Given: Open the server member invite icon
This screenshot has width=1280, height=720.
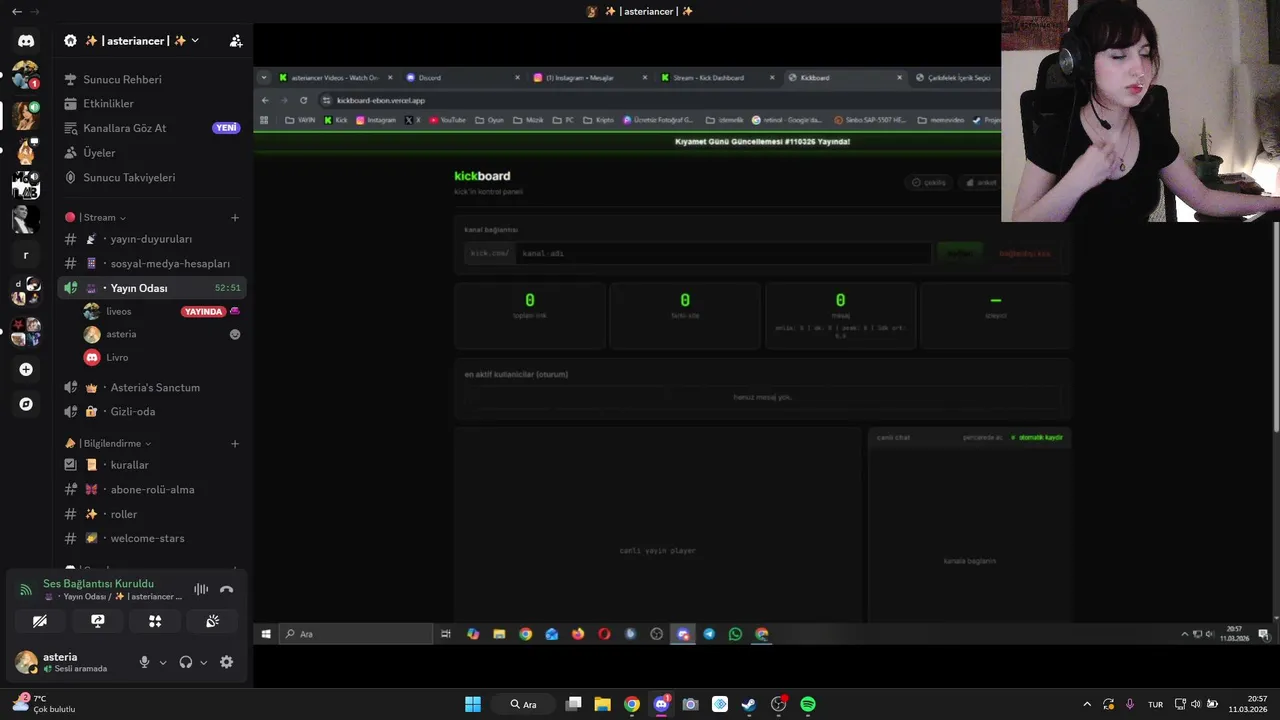Looking at the screenshot, I should (236, 41).
